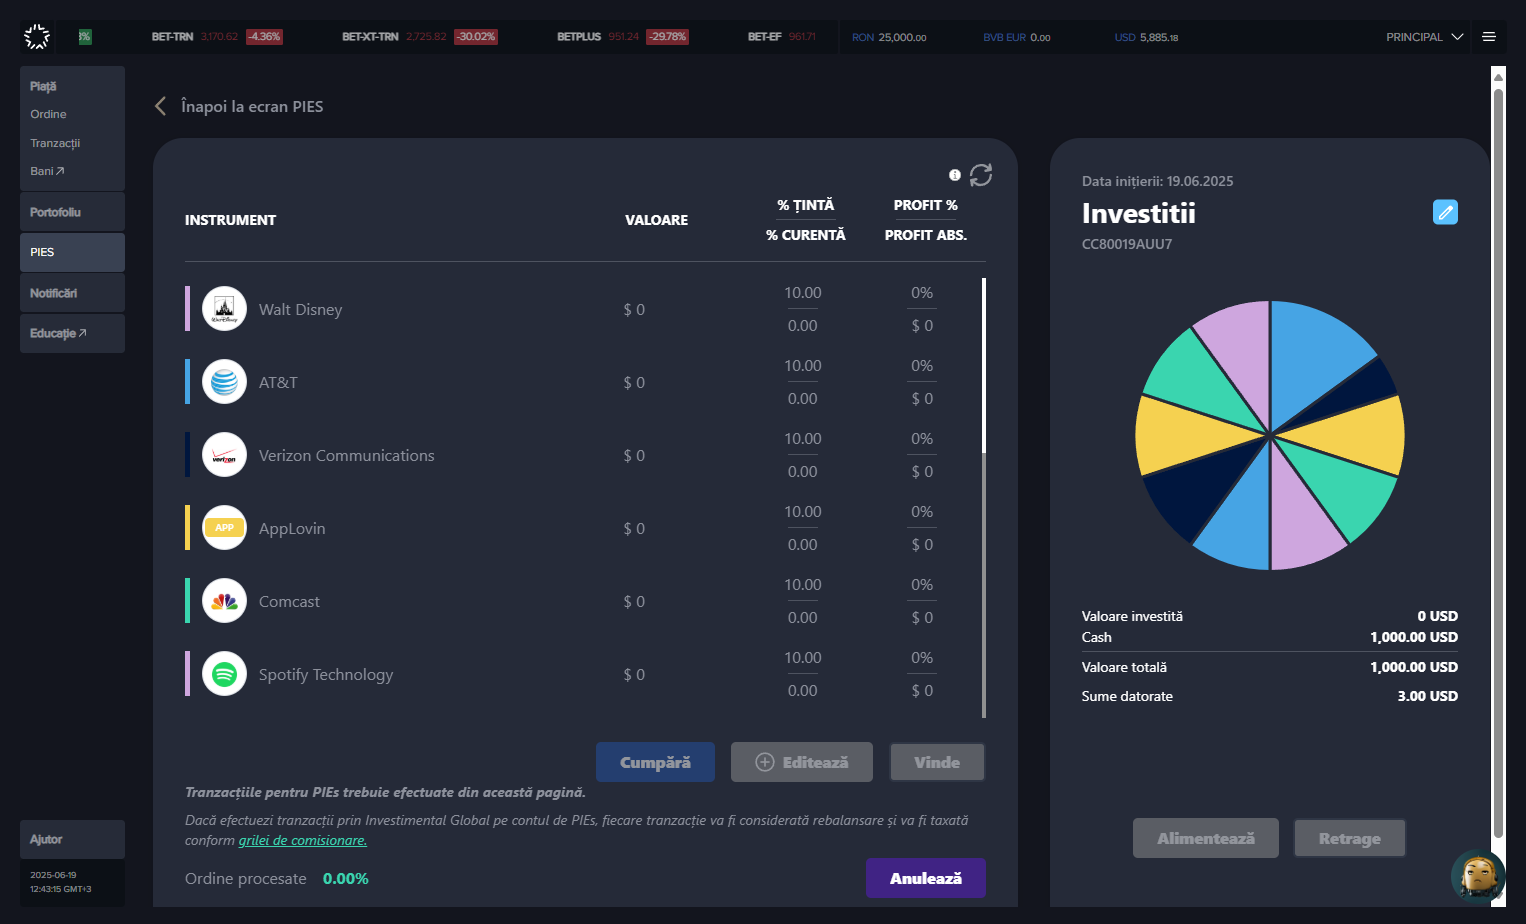
Task: Click the Retrage button
Action: (1350, 838)
